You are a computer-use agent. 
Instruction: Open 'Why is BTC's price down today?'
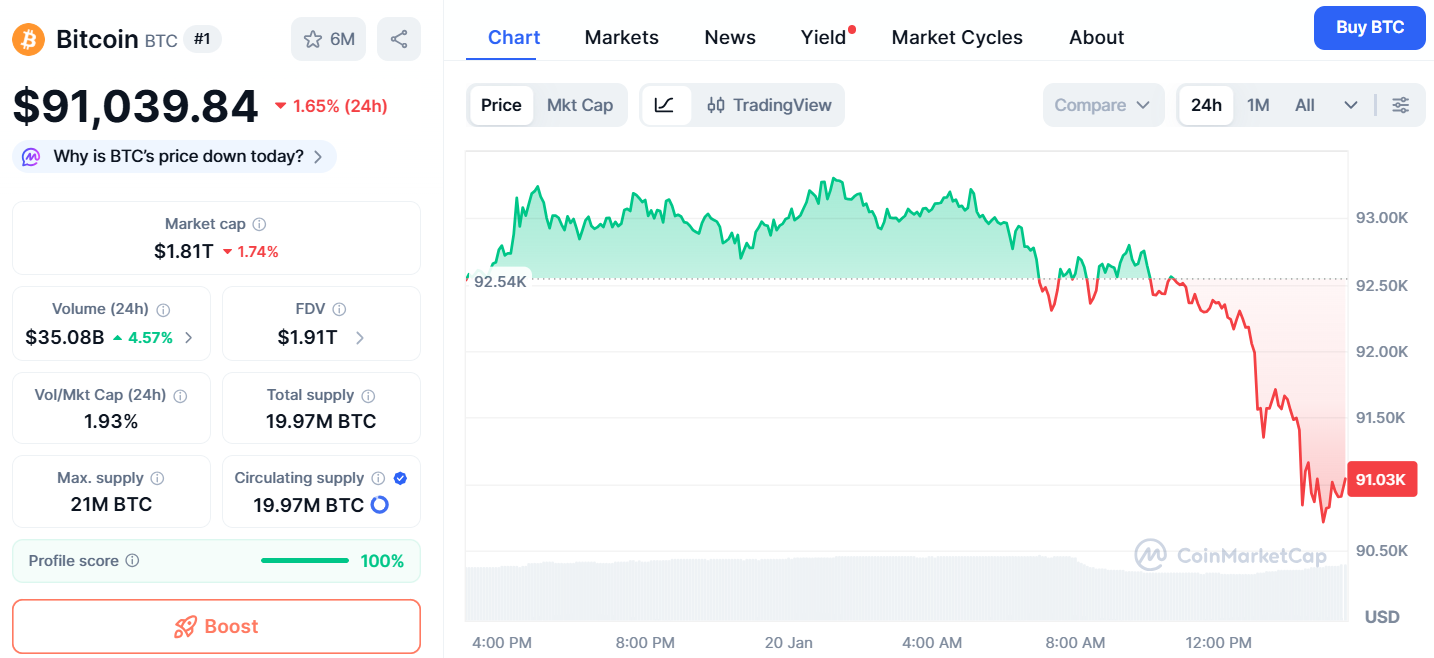tap(175, 156)
